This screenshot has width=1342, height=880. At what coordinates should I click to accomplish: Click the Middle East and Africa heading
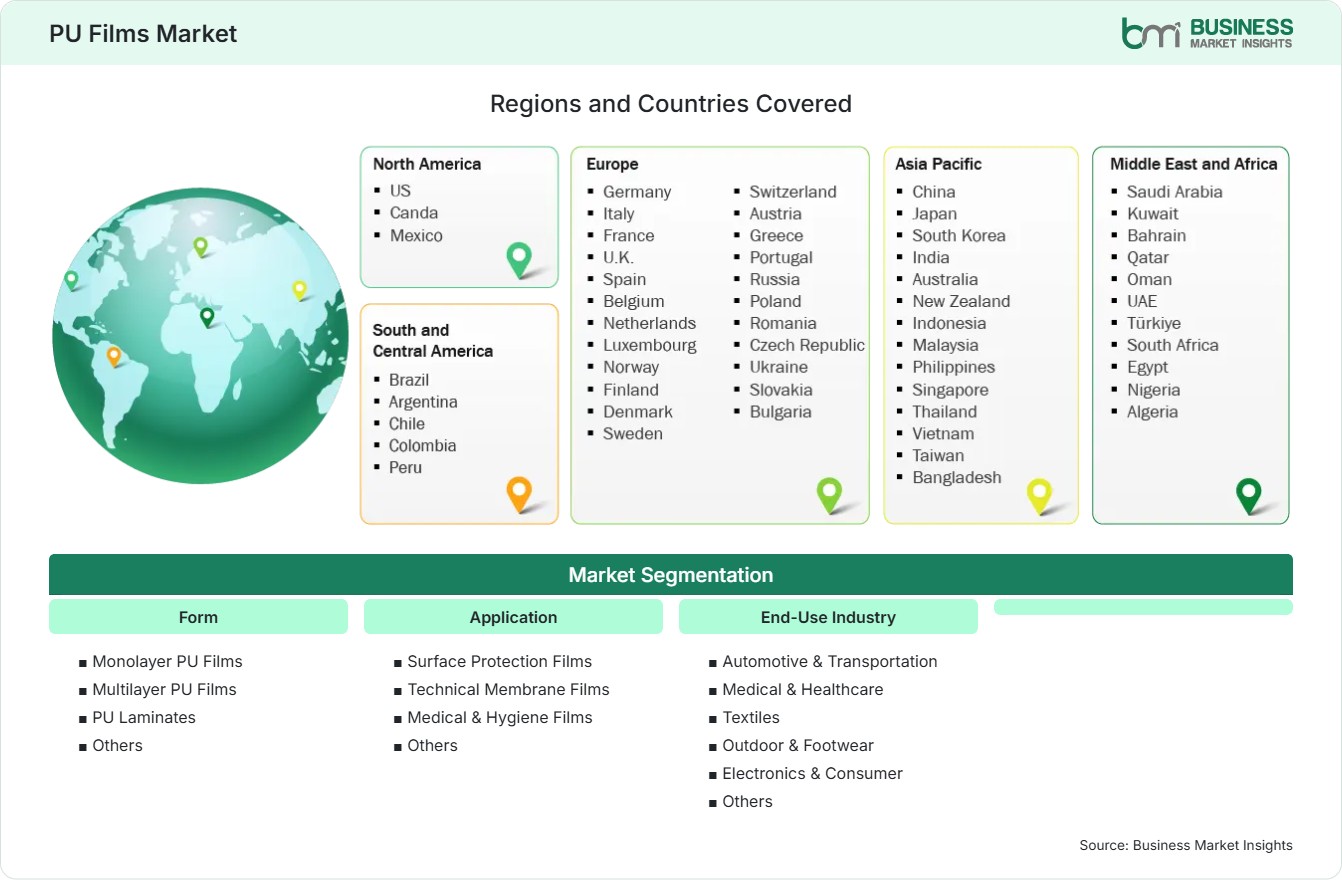pos(1194,164)
